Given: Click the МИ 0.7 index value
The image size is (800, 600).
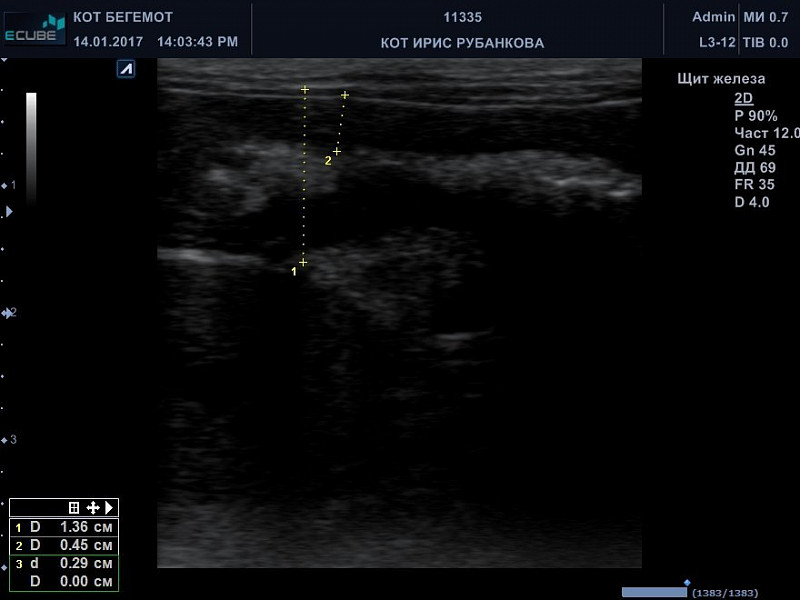Looking at the screenshot, I should (x=765, y=17).
